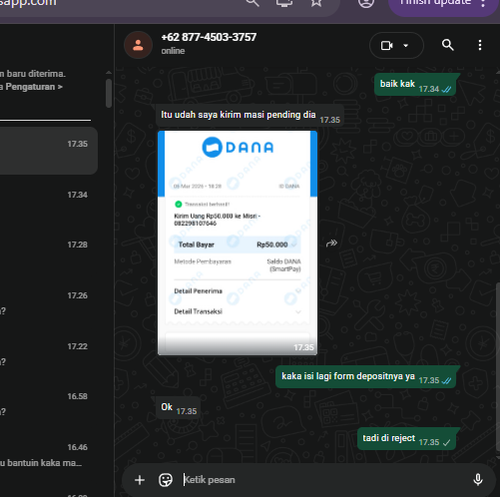The height and width of the screenshot is (497, 500).
Task: Click the phone number +62 877-4503-3757 header
Action: point(209,37)
